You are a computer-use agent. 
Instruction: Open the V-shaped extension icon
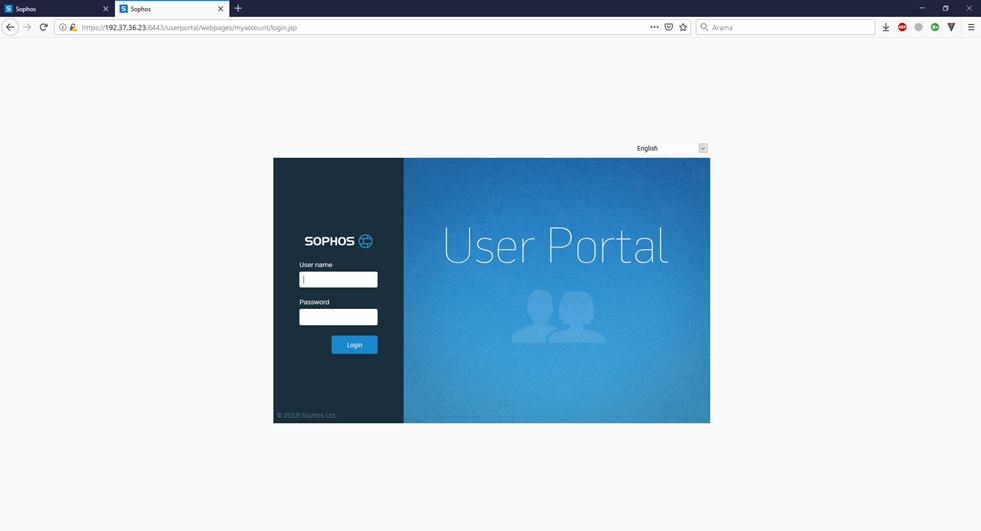click(x=951, y=27)
